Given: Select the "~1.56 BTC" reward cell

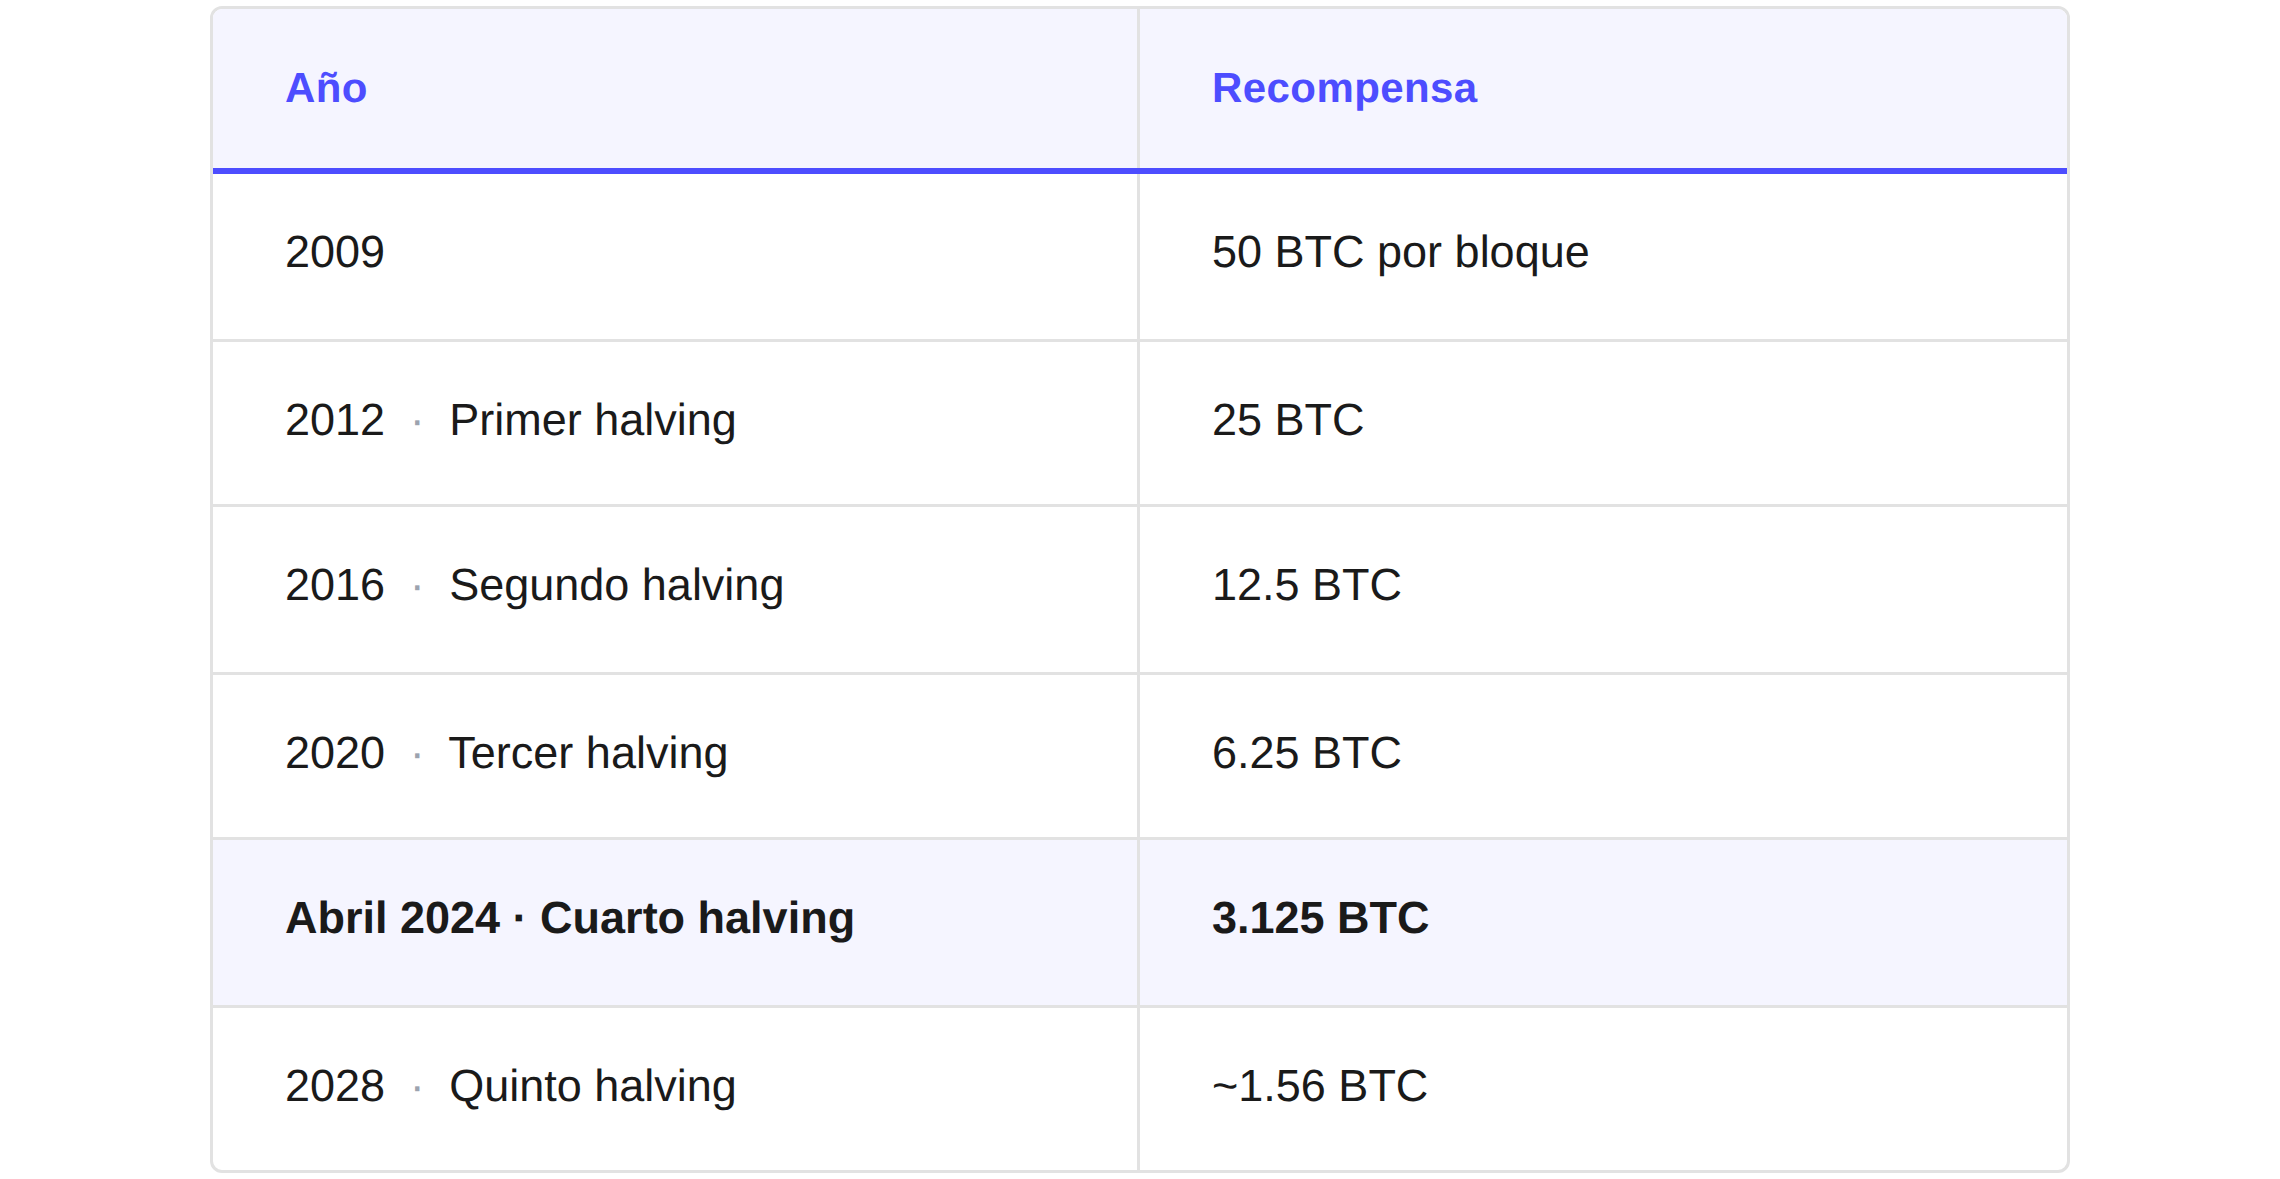Looking at the screenshot, I should tap(1319, 1086).
